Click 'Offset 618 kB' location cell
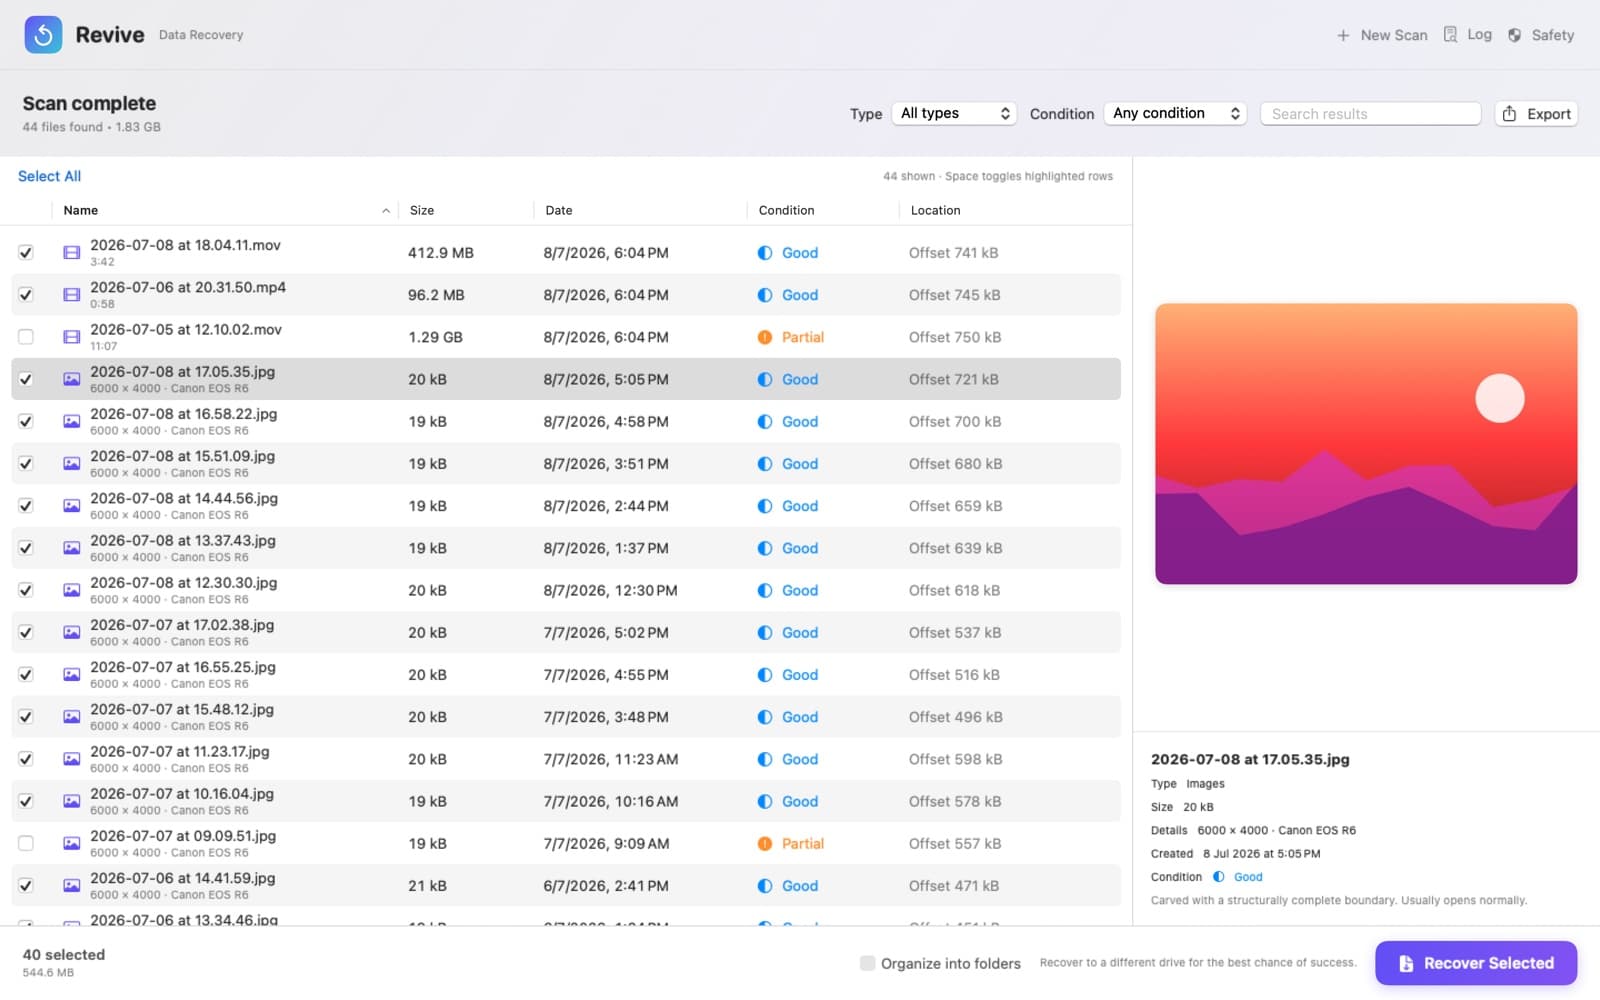This screenshot has width=1600, height=1000. [x=954, y=591]
